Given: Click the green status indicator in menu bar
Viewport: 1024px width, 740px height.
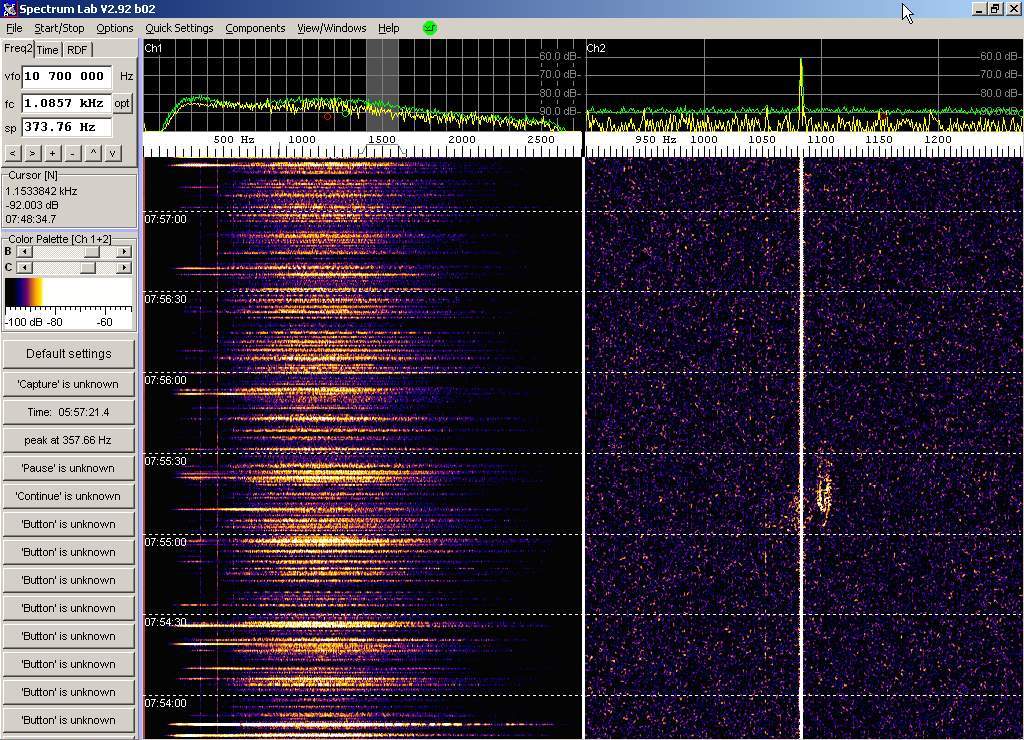Looking at the screenshot, I should tap(430, 28).
